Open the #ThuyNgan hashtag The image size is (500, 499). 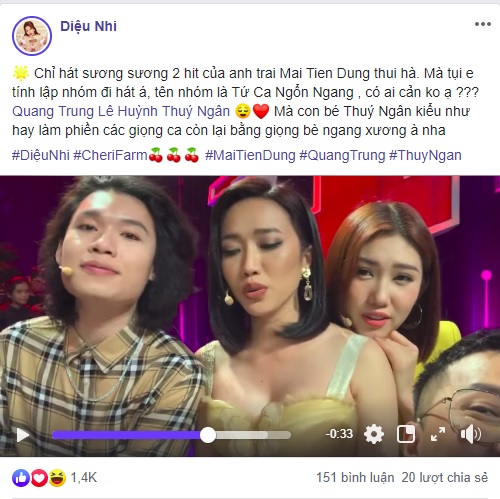pyautogui.click(x=425, y=155)
